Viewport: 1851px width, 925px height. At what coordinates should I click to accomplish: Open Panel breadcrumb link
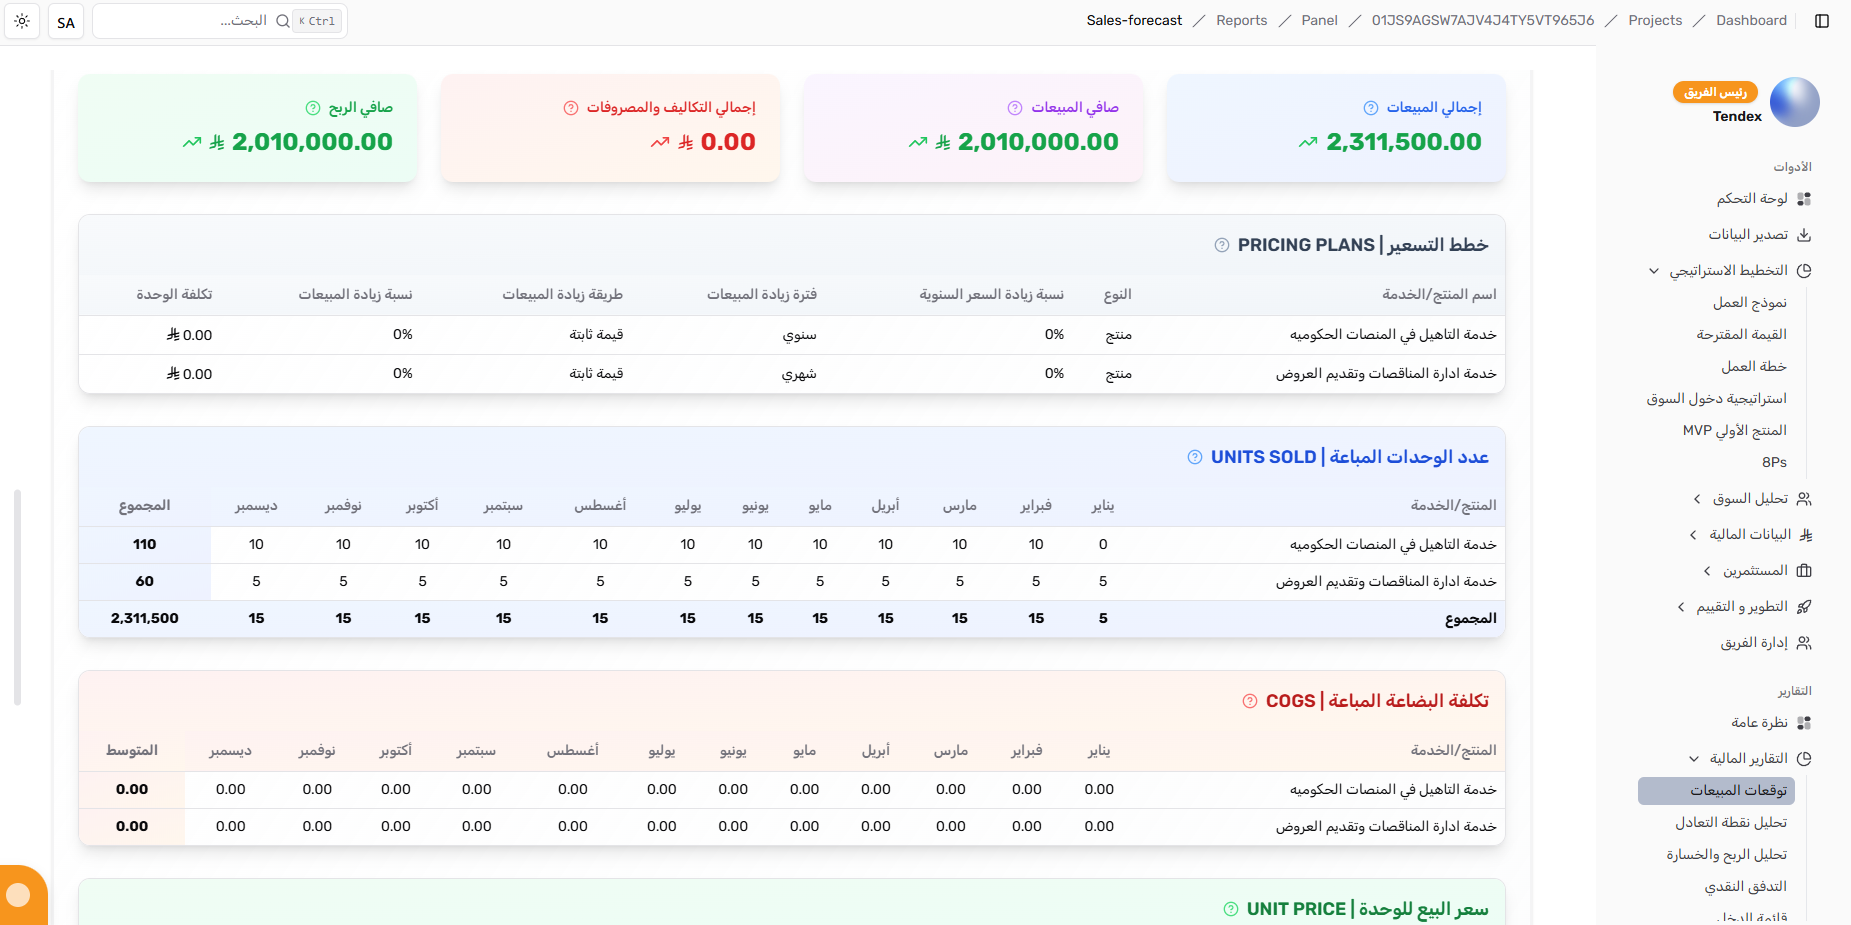[1319, 20]
